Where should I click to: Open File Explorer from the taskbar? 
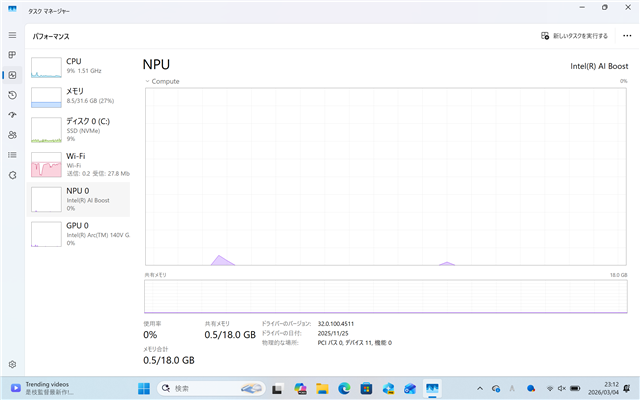[x=322, y=389]
